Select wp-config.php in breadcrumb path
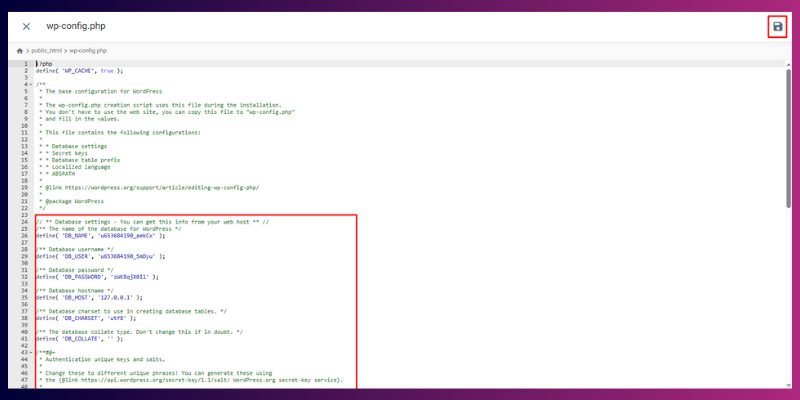 coord(88,51)
